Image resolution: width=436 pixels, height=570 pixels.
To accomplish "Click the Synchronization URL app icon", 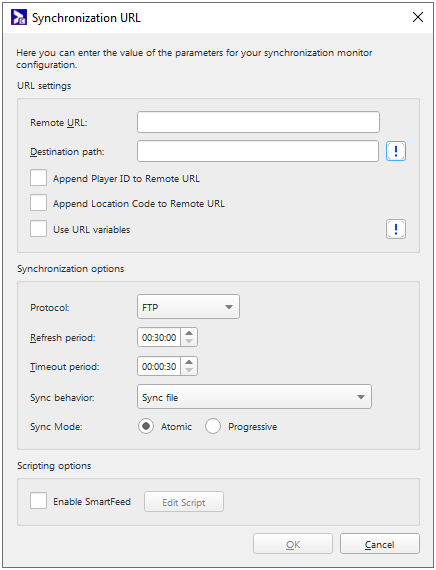I will pyautogui.click(x=19, y=17).
